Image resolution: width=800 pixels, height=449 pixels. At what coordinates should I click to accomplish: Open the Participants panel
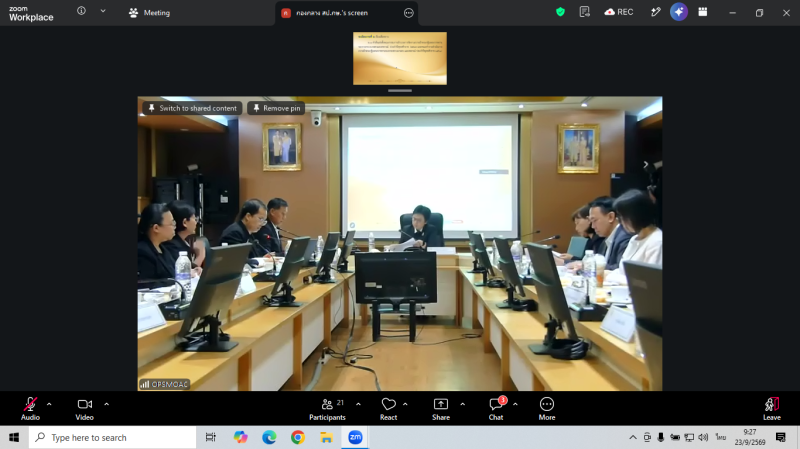click(x=327, y=409)
